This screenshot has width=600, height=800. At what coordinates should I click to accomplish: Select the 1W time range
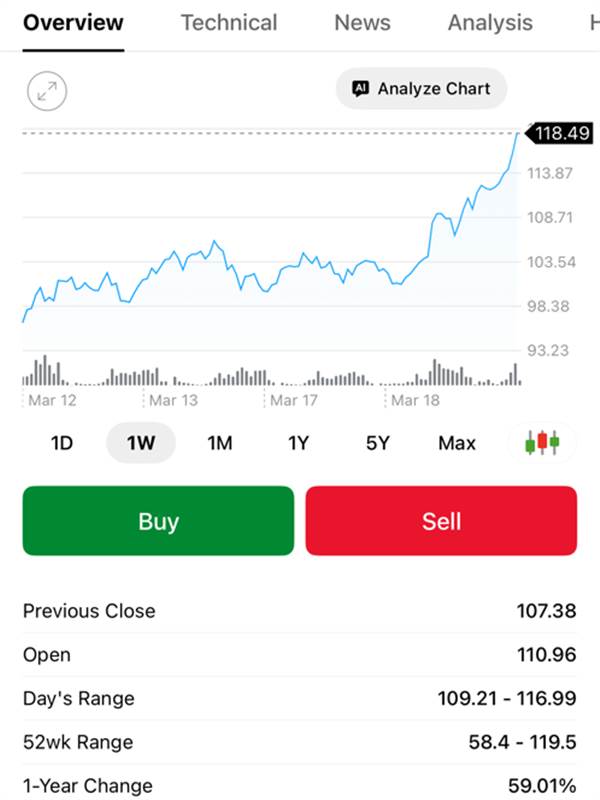tap(141, 443)
